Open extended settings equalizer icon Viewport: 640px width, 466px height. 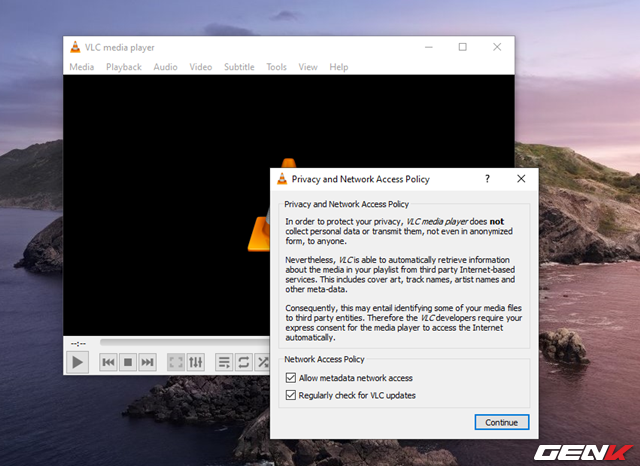click(x=196, y=362)
